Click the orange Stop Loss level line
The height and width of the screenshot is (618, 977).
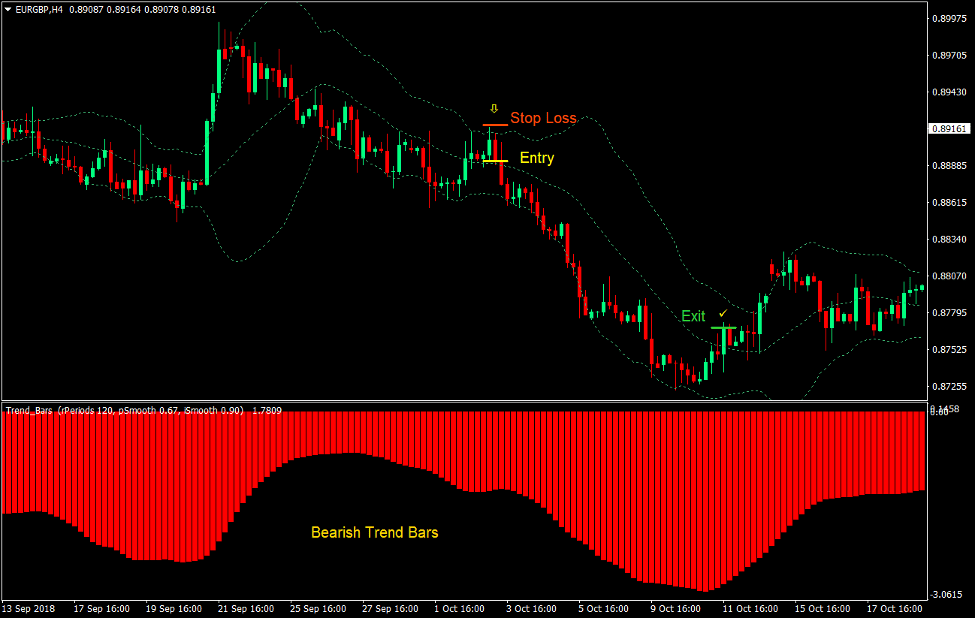coord(493,124)
